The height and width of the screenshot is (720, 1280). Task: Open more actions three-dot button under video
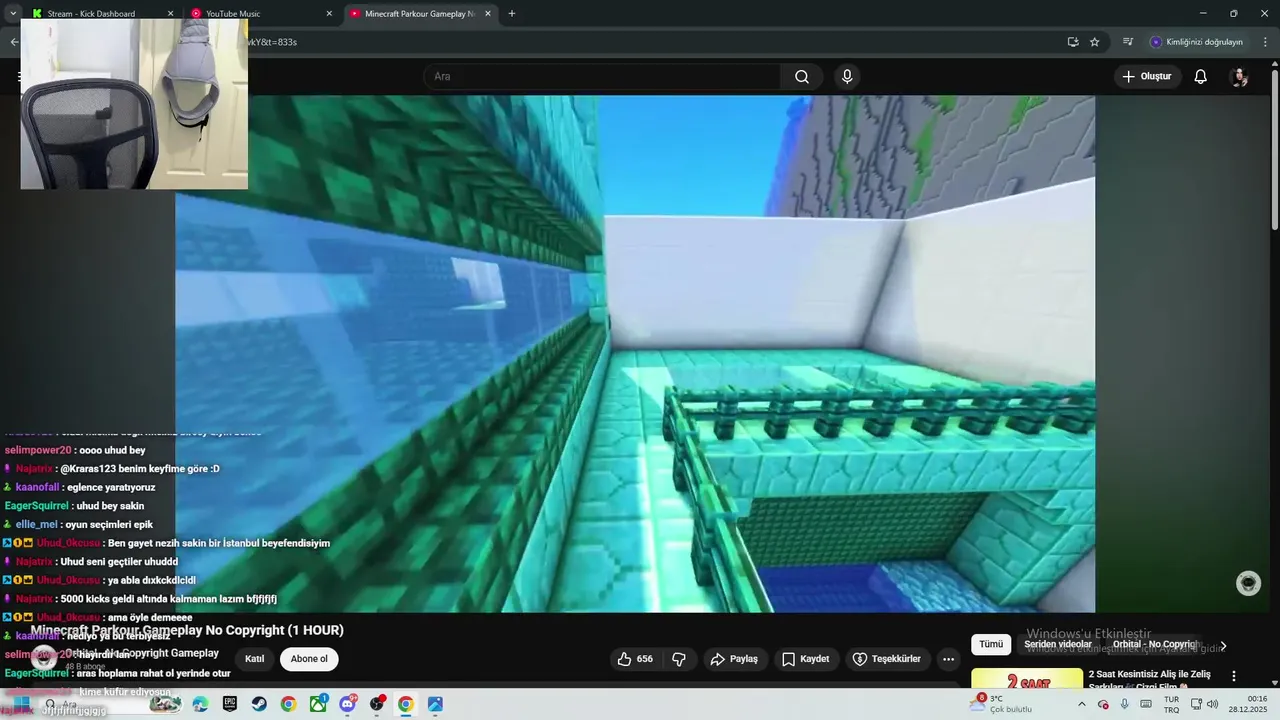pyautogui.click(x=948, y=659)
